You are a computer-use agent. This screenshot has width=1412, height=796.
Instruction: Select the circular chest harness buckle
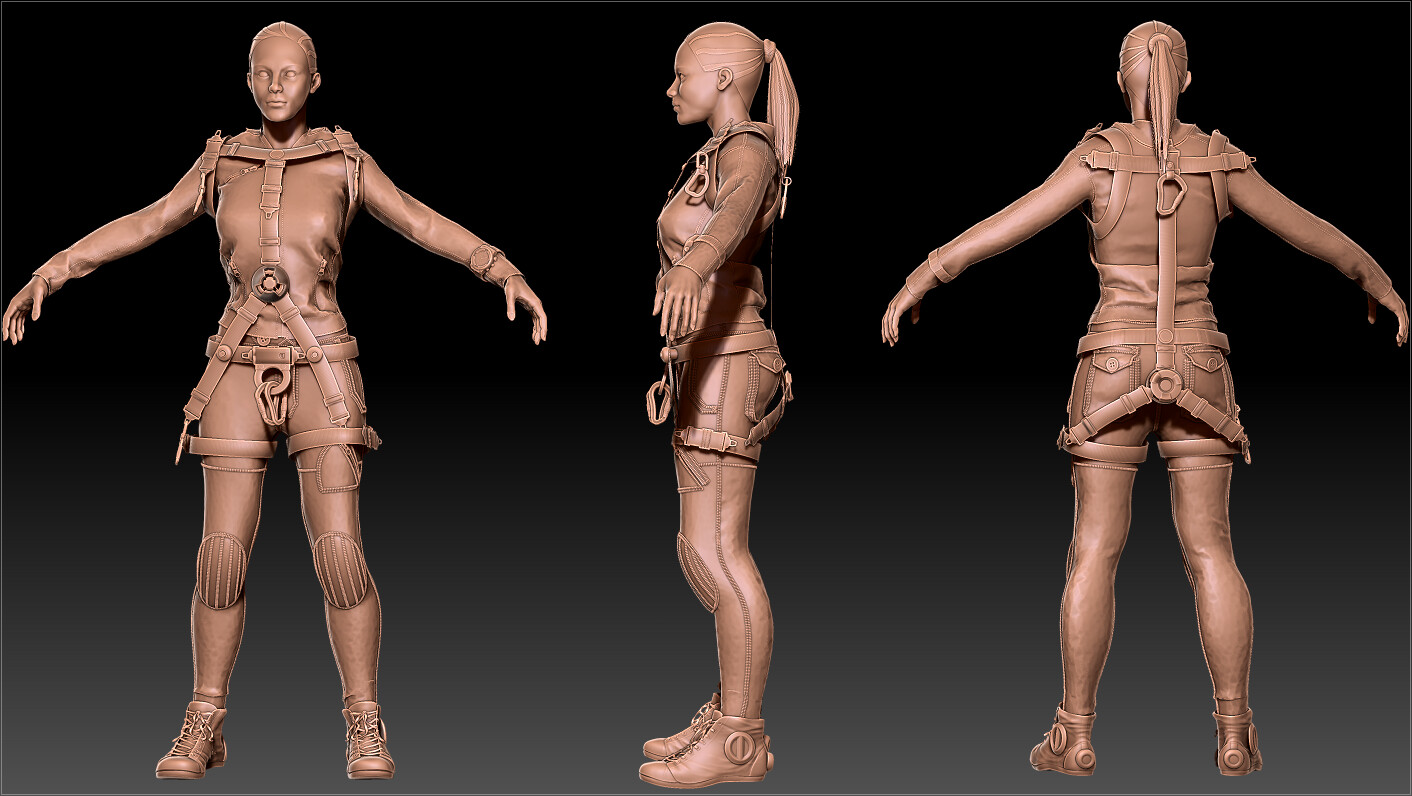270,283
